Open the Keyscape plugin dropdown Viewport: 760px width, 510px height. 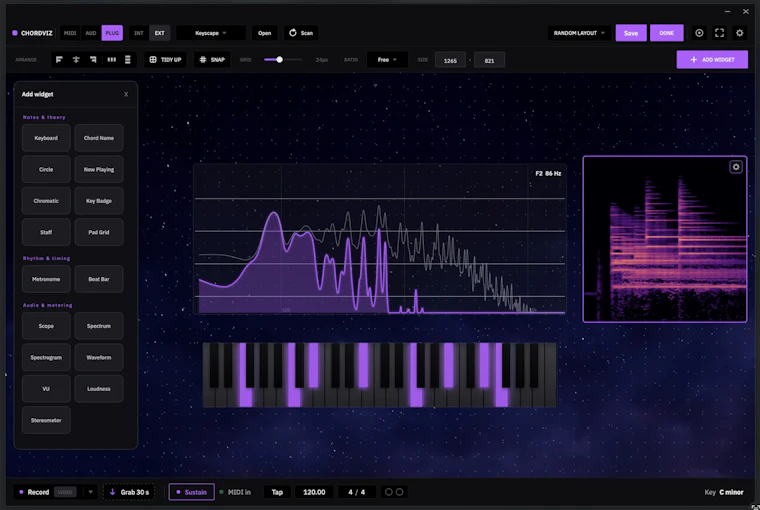pyautogui.click(x=211, y=33)
